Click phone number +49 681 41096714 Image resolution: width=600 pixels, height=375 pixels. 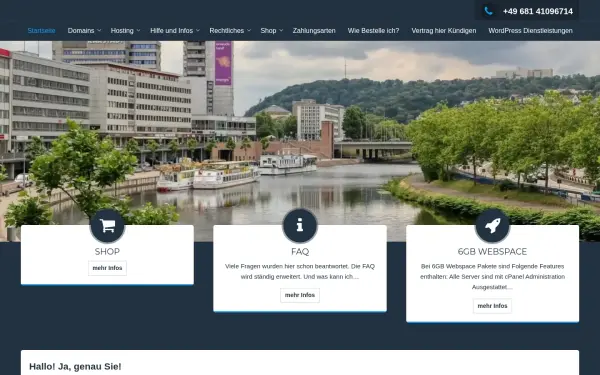coord(538,11)
